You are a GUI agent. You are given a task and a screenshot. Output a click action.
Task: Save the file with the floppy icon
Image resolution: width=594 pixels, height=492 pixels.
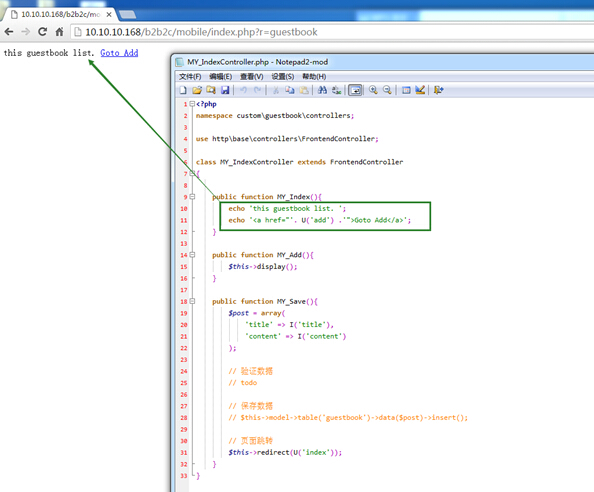click(x=225, y=90)
